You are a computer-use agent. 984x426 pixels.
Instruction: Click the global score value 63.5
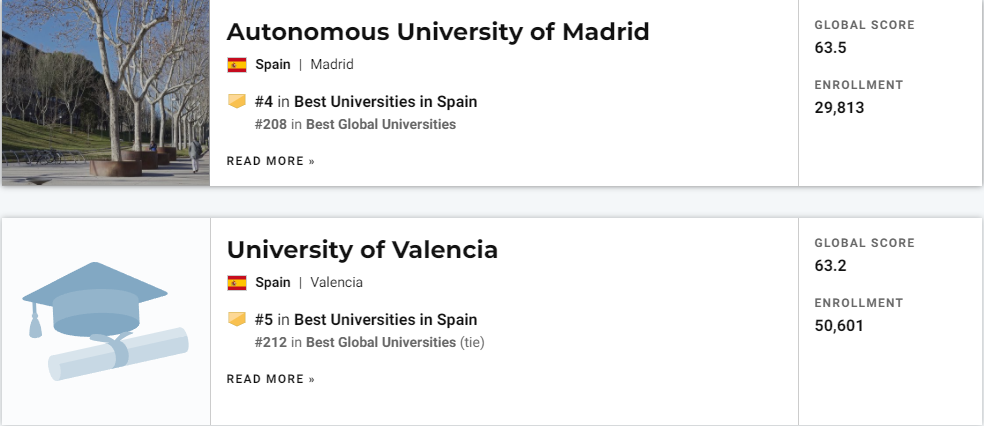click(x=830, y=48)
